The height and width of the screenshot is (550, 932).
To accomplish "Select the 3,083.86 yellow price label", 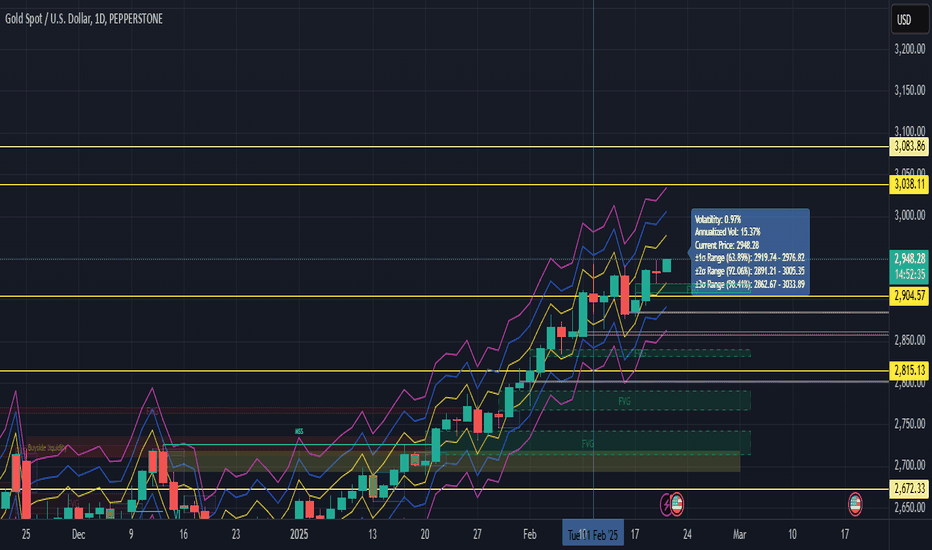I will (x=909, y=146).
